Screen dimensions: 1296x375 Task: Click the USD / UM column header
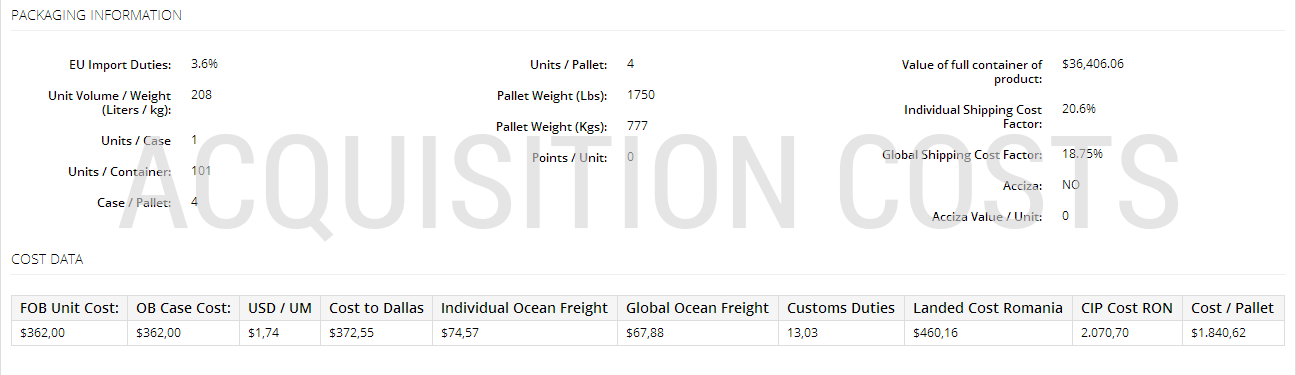tap(281, 308)
